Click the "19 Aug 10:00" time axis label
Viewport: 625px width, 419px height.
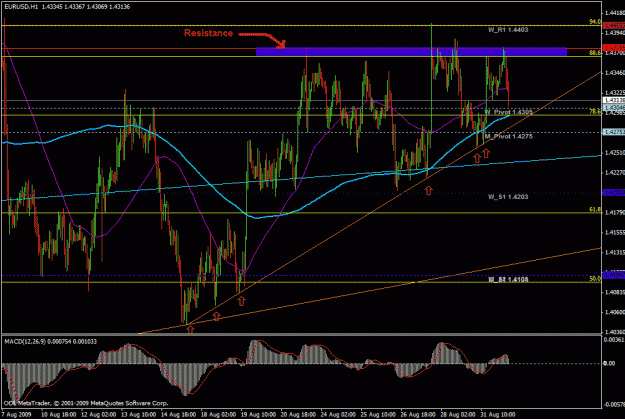tap(258, 414)
